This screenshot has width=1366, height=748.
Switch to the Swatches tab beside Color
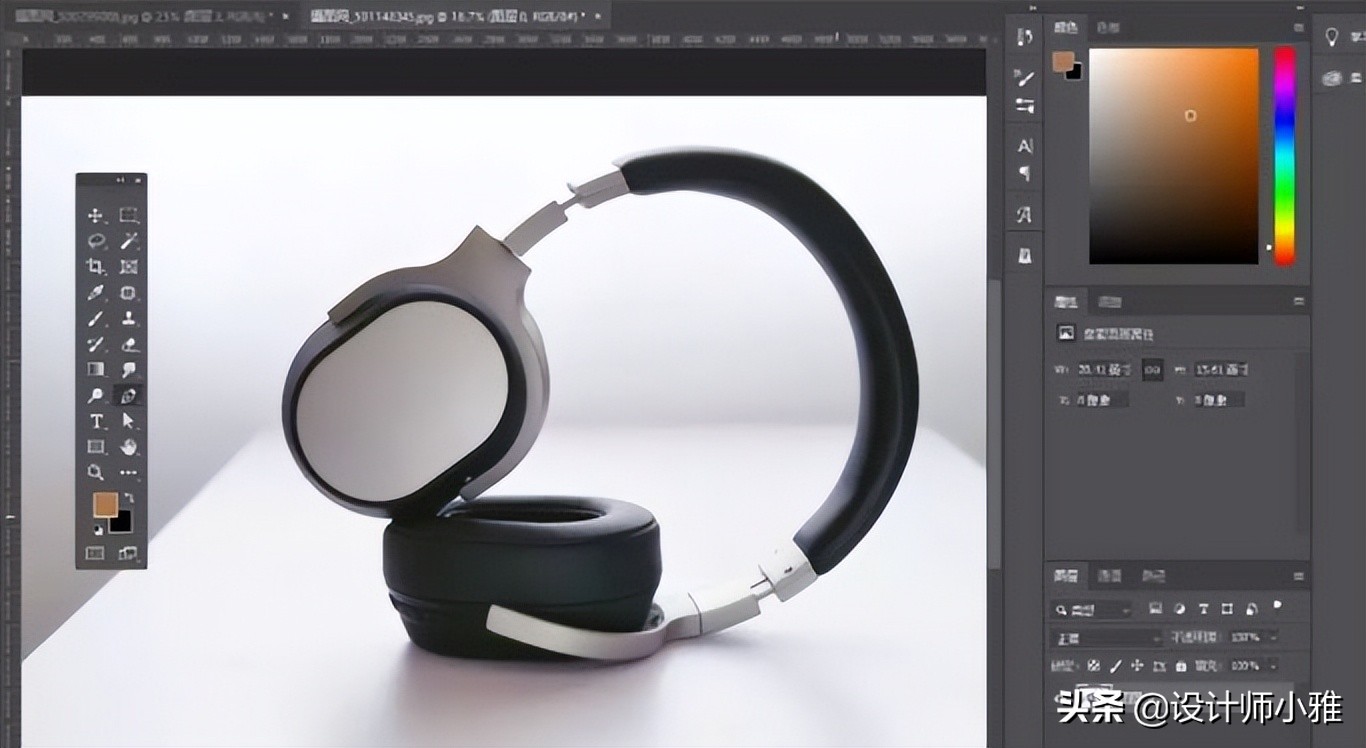click(1108, 28)
